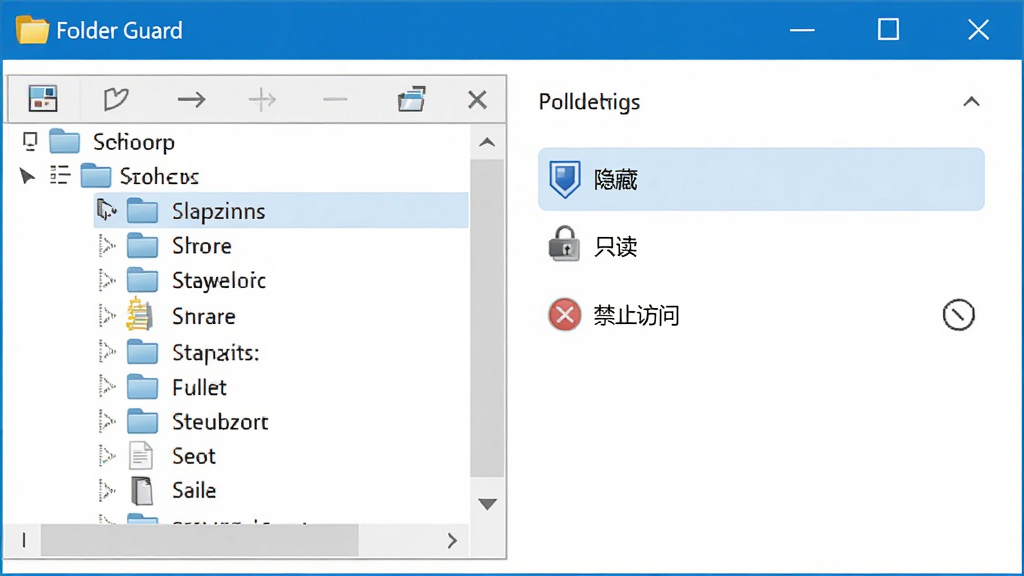Screen dimensions: 1024x576
Task: Close the folder tree panel with X
Action: 477,100
